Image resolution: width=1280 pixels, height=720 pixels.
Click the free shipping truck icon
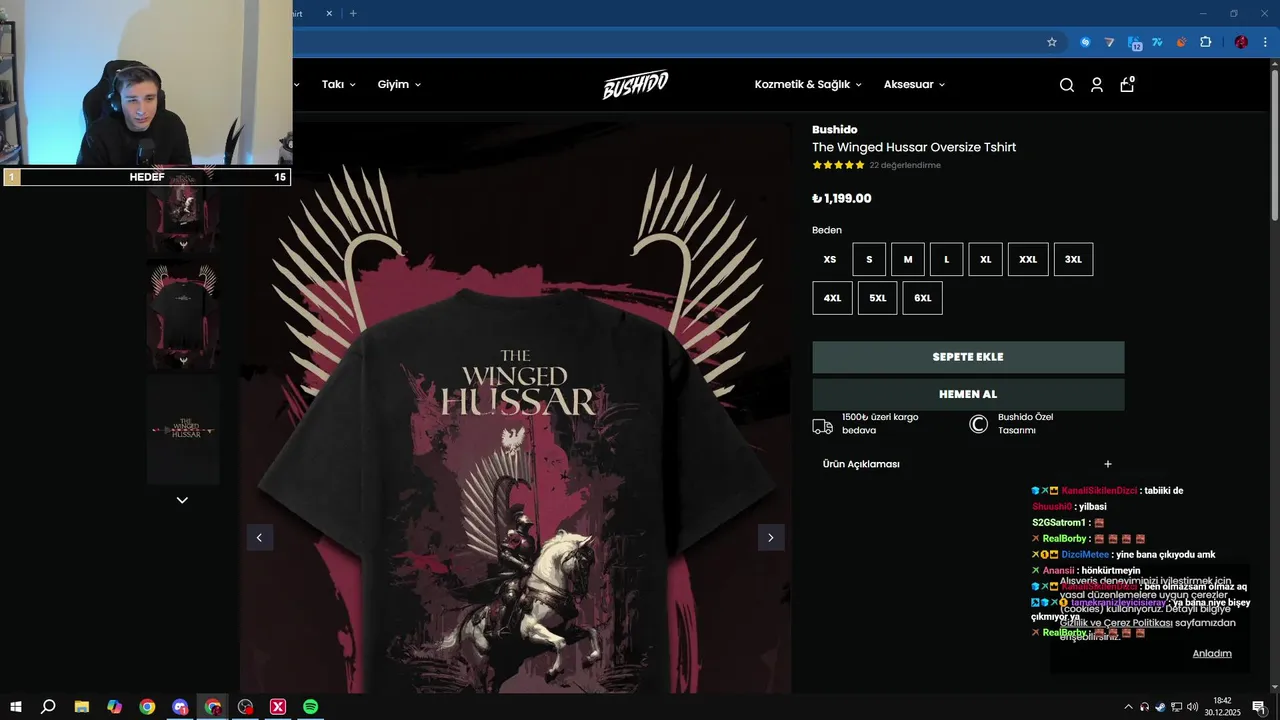pyautogui.click(x=822, y=425)
